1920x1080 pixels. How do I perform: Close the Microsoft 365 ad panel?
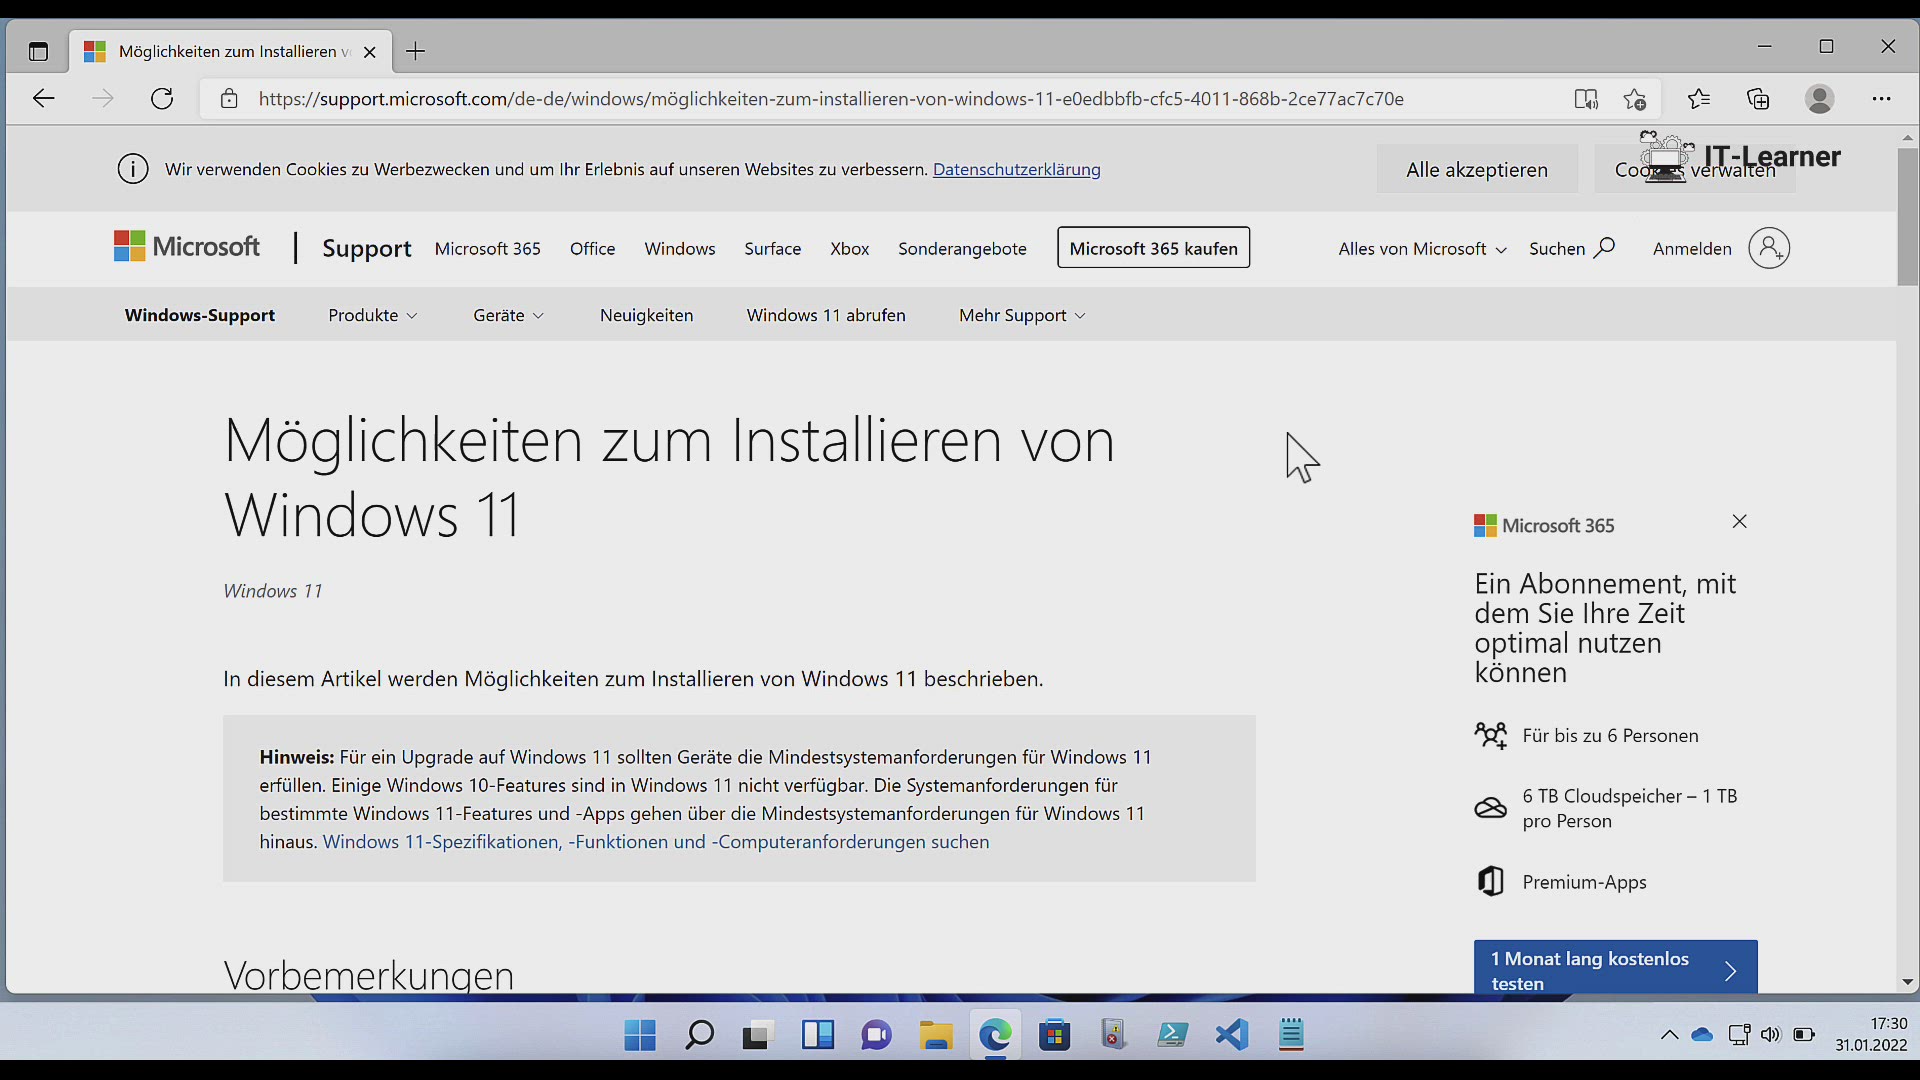click(1740, 522)
